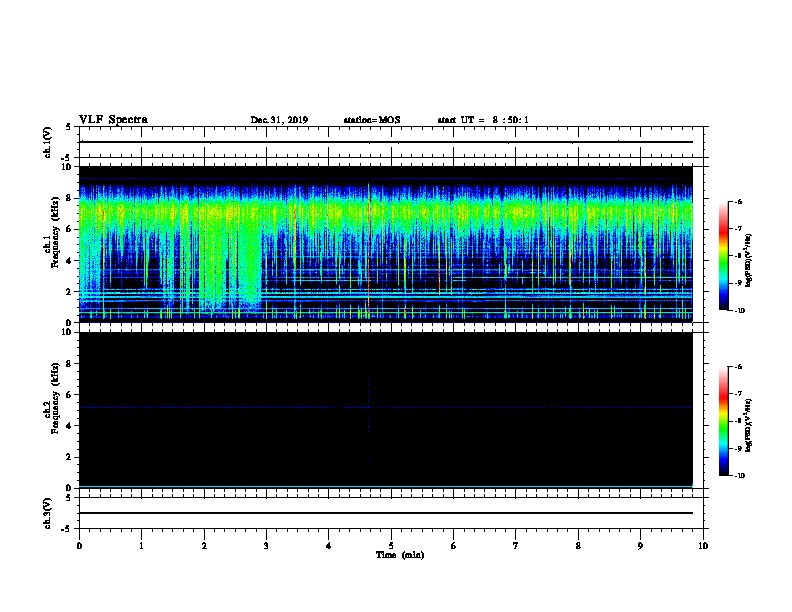This screenshot has height=612, width=792.
Task: Click the "Time (min)" axis title
Action: pos(400,555)
